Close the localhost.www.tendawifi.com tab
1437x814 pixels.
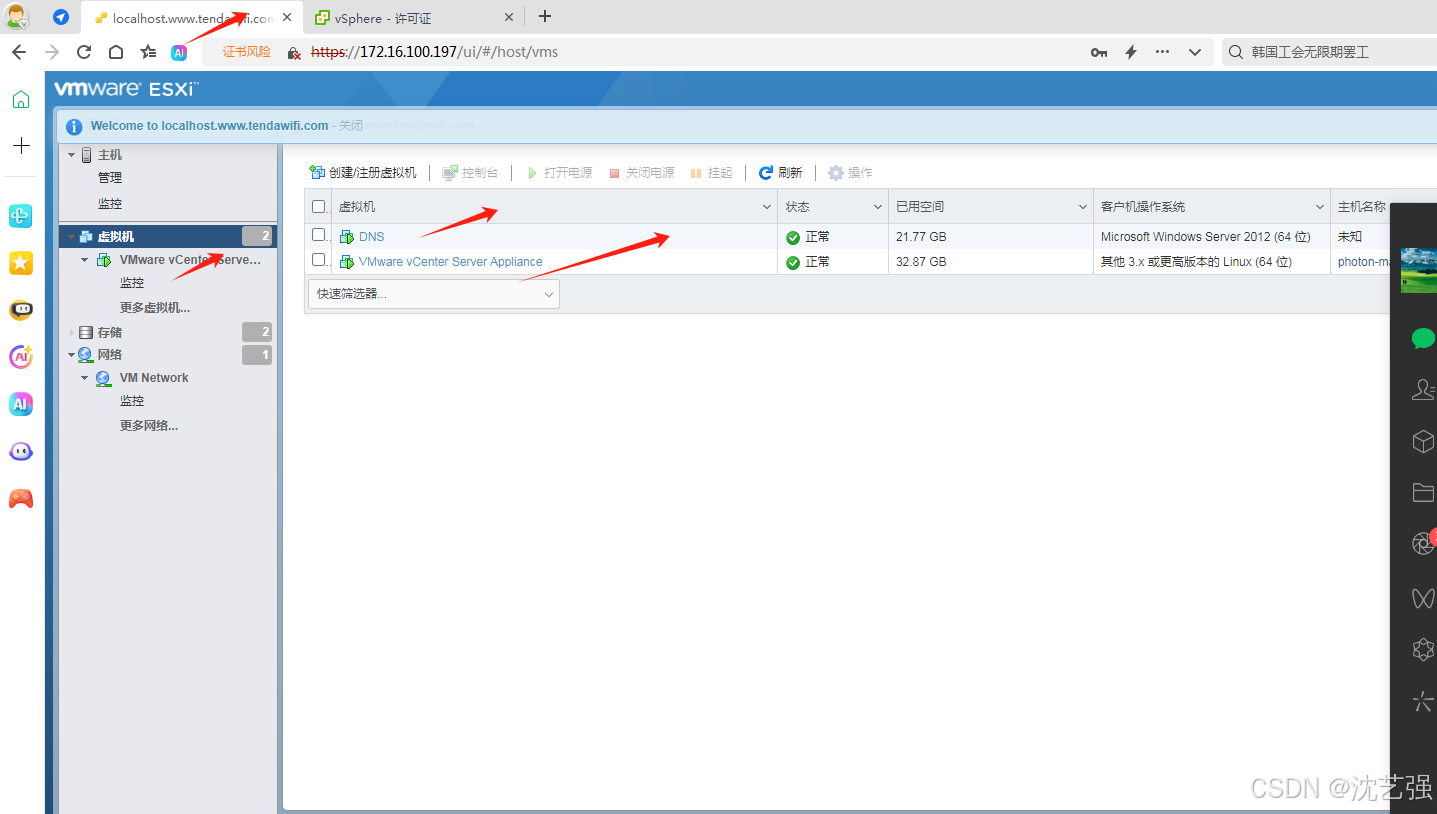tap(287, 18)
